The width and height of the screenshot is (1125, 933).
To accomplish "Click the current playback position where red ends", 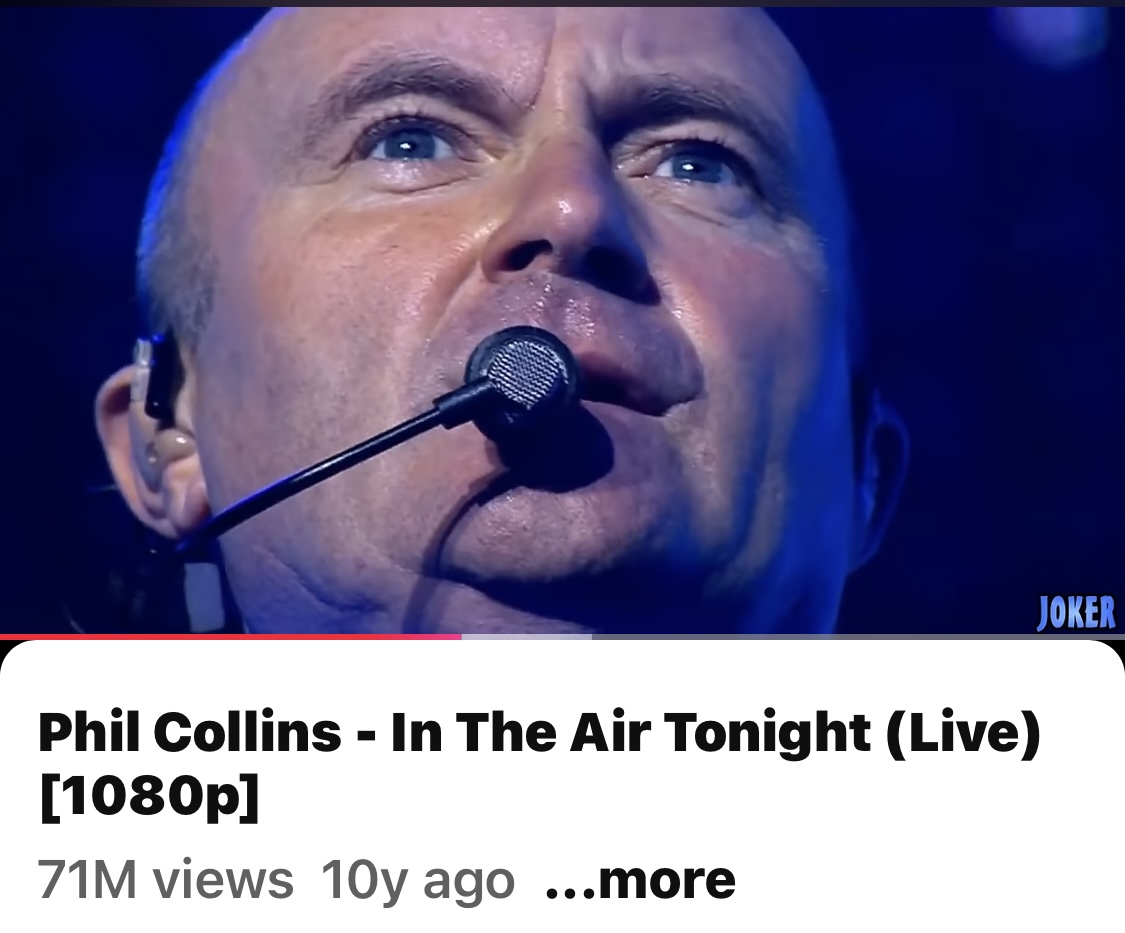I will [x=461, y=636].
